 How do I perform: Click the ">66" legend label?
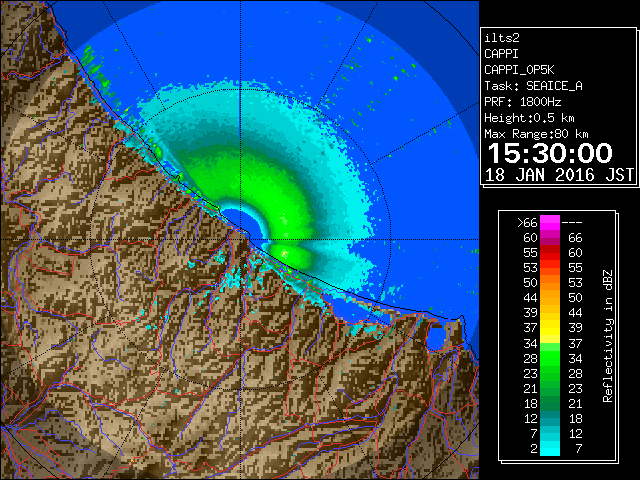point(527,223)
